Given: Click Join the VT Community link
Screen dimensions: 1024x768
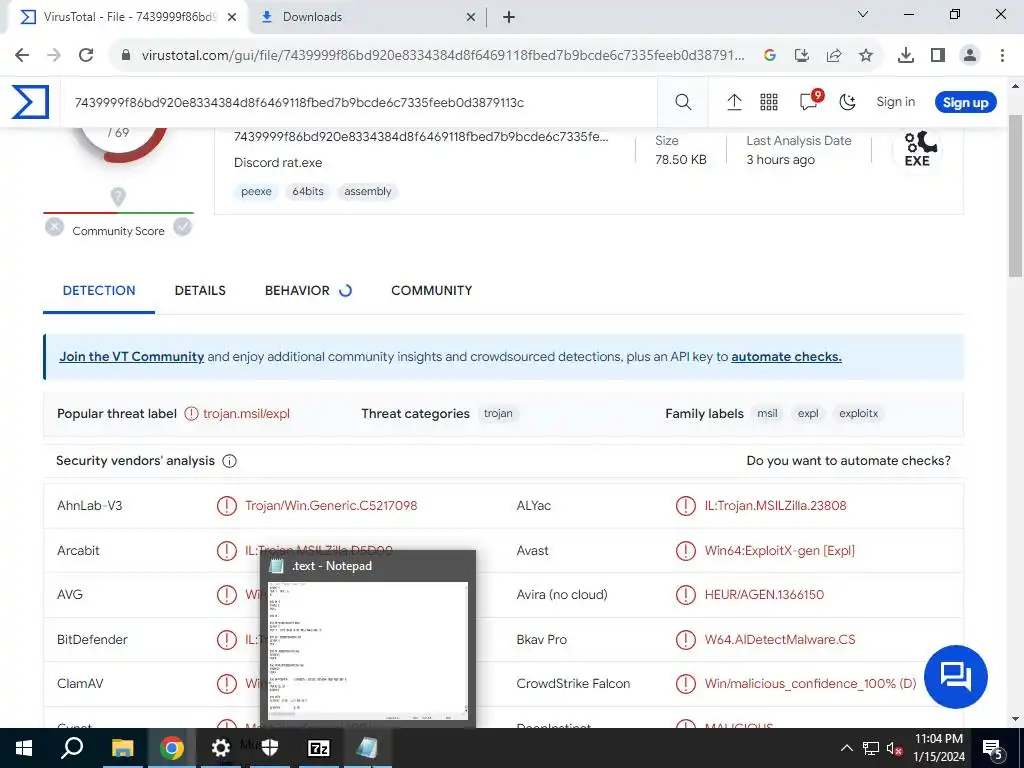Looking at the screenshot, I should click(x=131, y=357).
